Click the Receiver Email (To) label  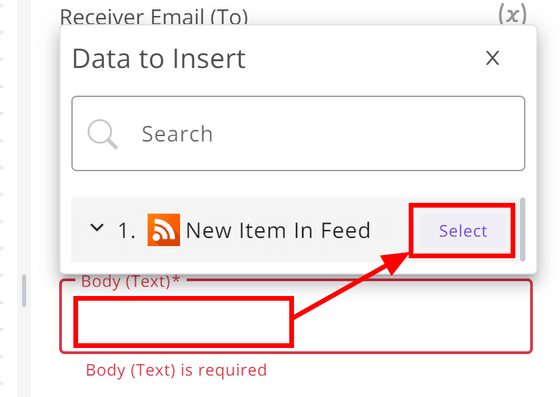click(x=154, y=16)
